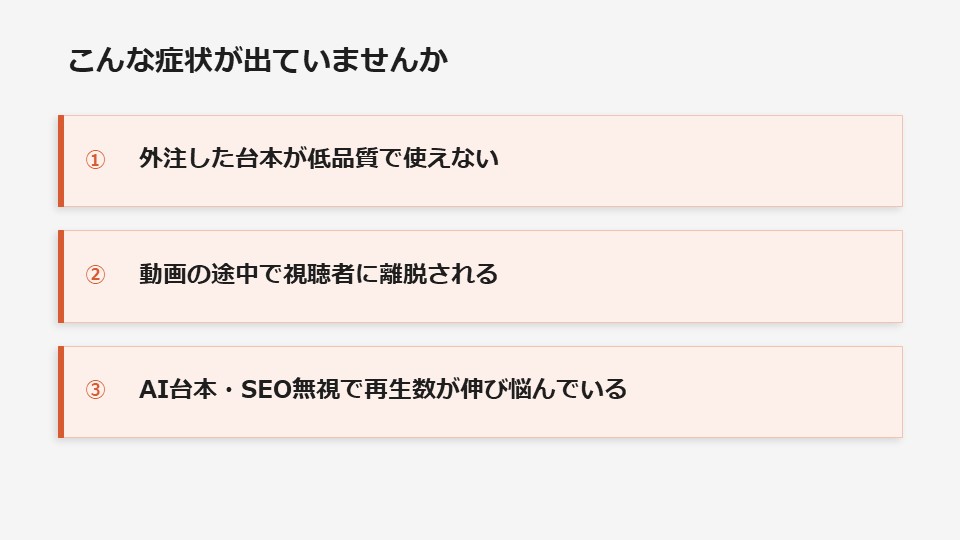This screenshot has width=960, height=540.
Task: Click the circled number ③ icon
Action: 95,390
